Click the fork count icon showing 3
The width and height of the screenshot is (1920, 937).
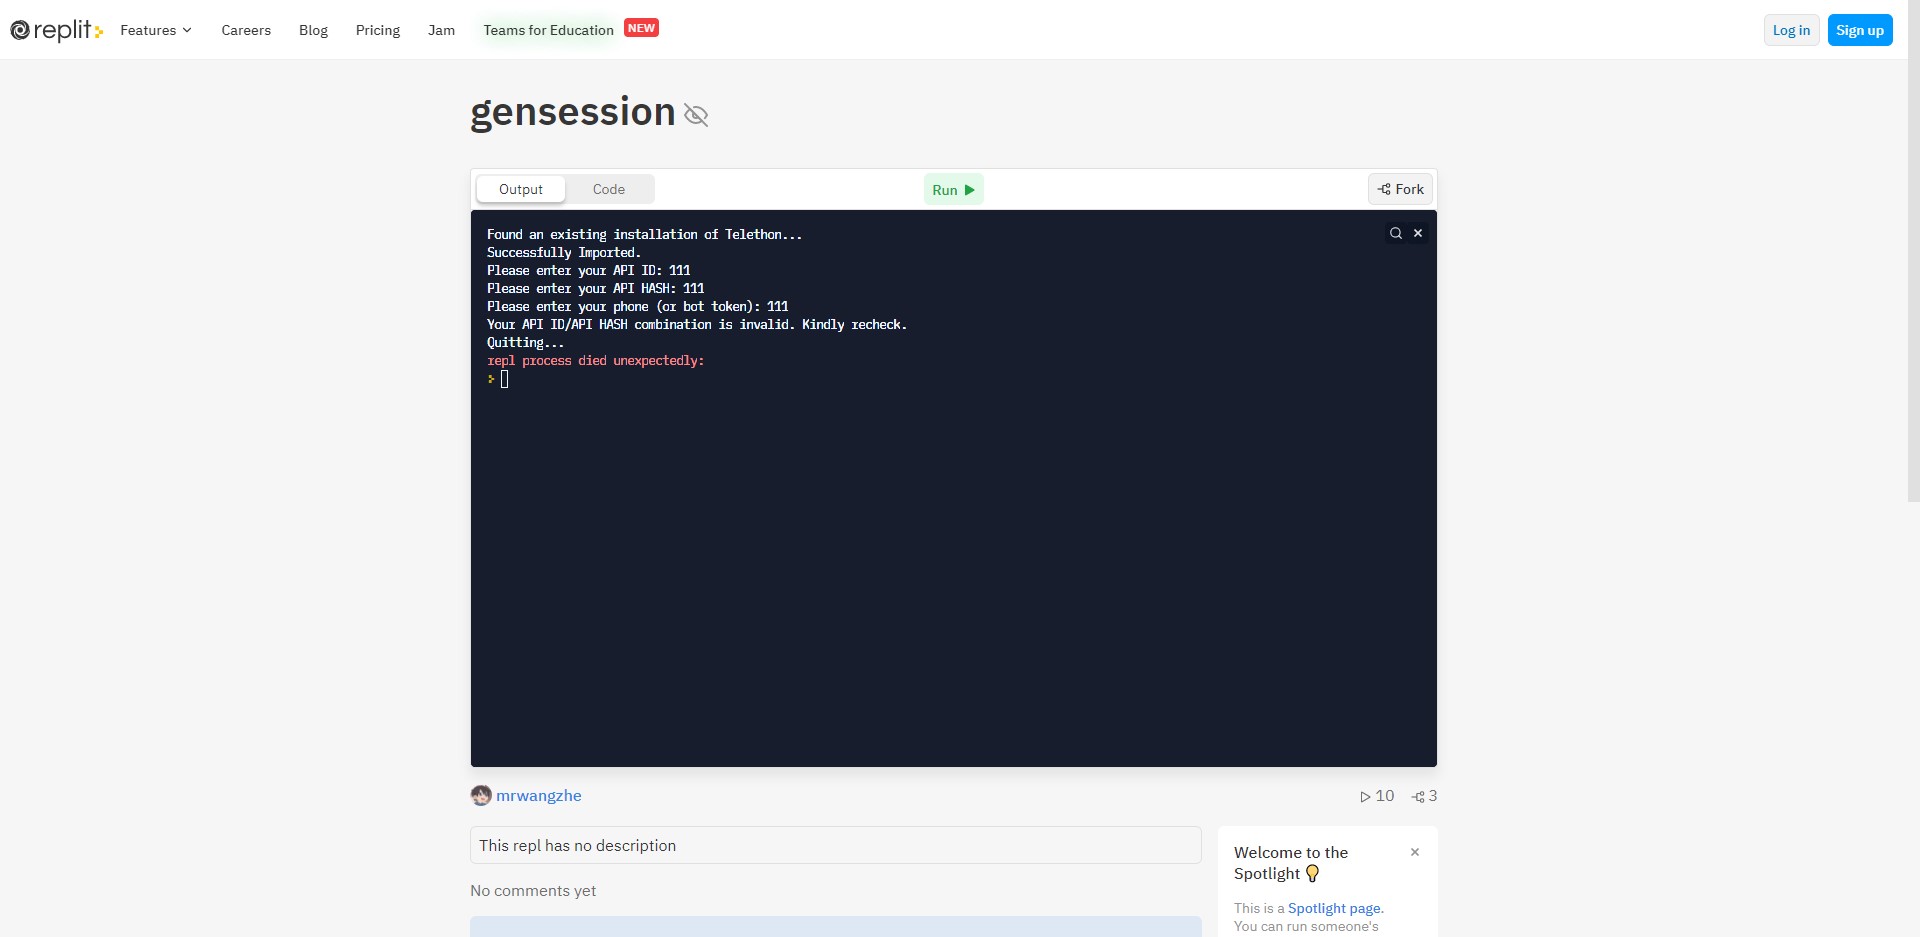[1418, 797]
